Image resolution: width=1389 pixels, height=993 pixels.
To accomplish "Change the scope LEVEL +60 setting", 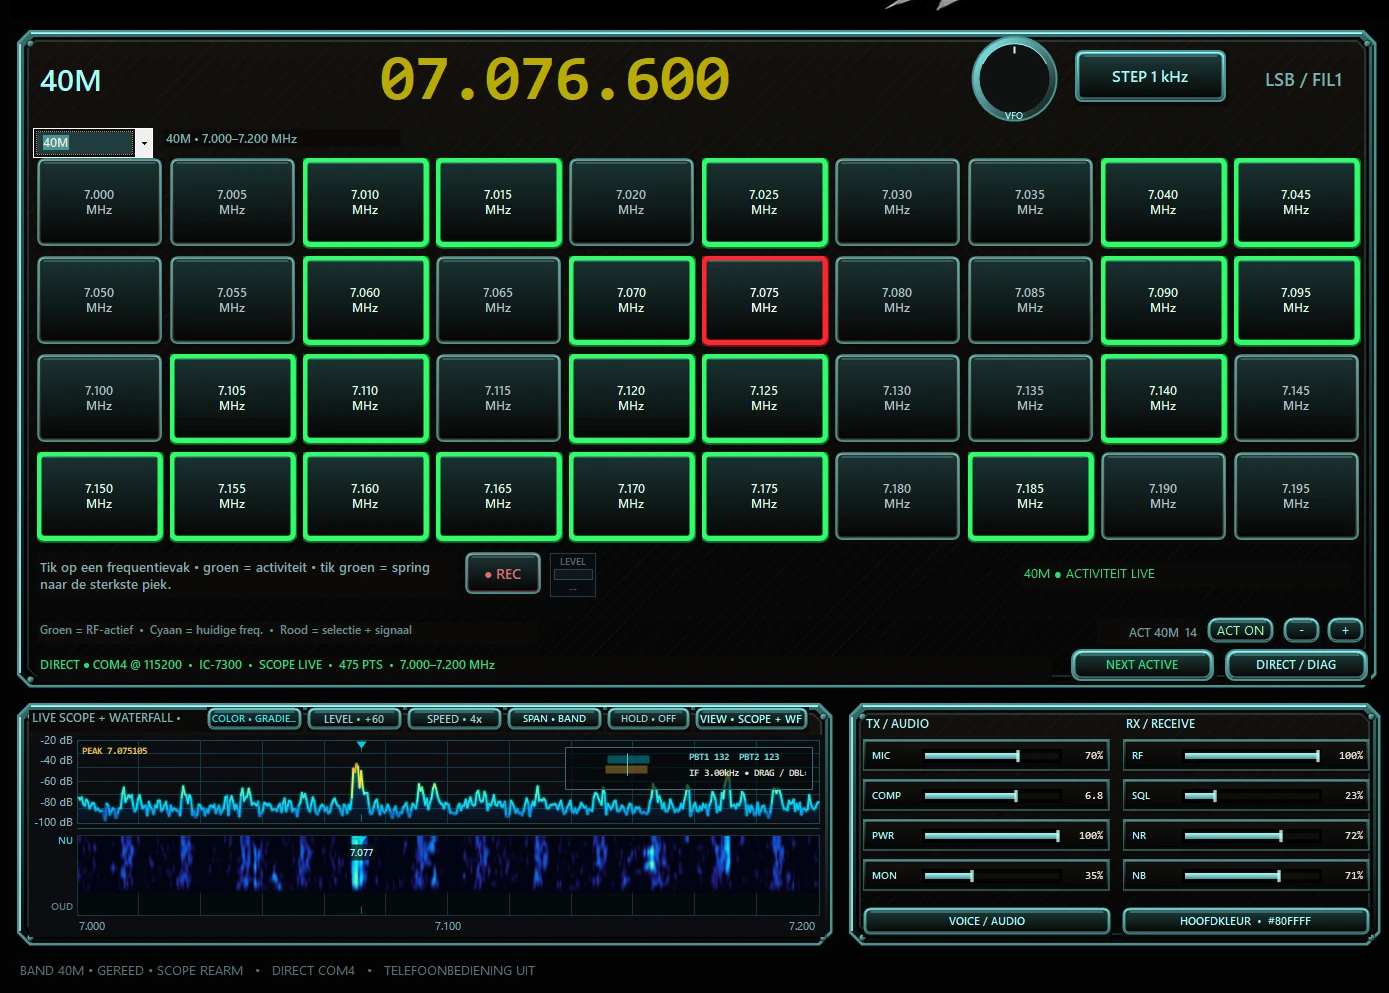I will pyautogui.click(x=354, y=719).
